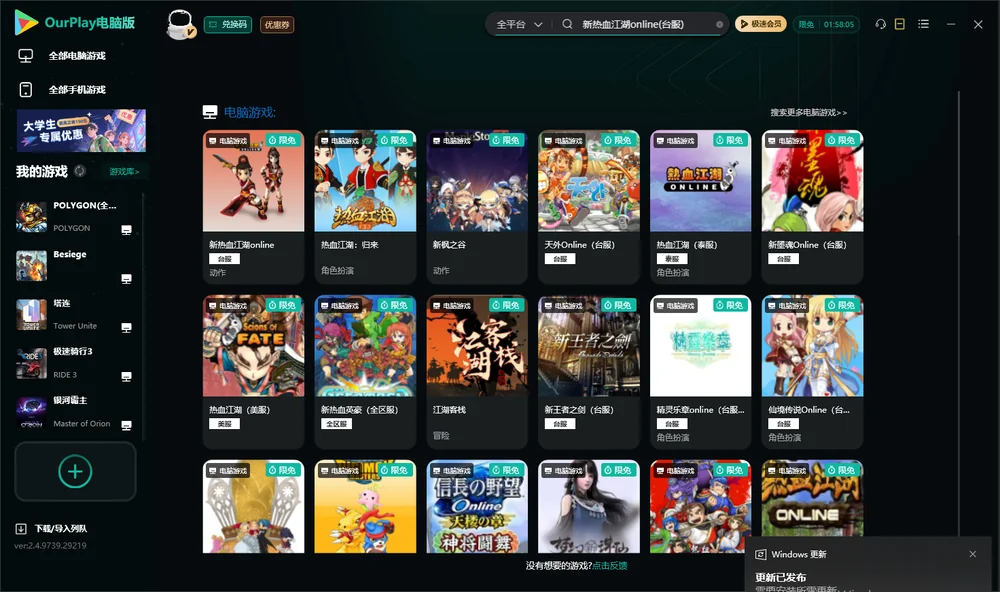Open the 热血江湖：归来 game card
1000x592 pixels.
click(365, 207)
